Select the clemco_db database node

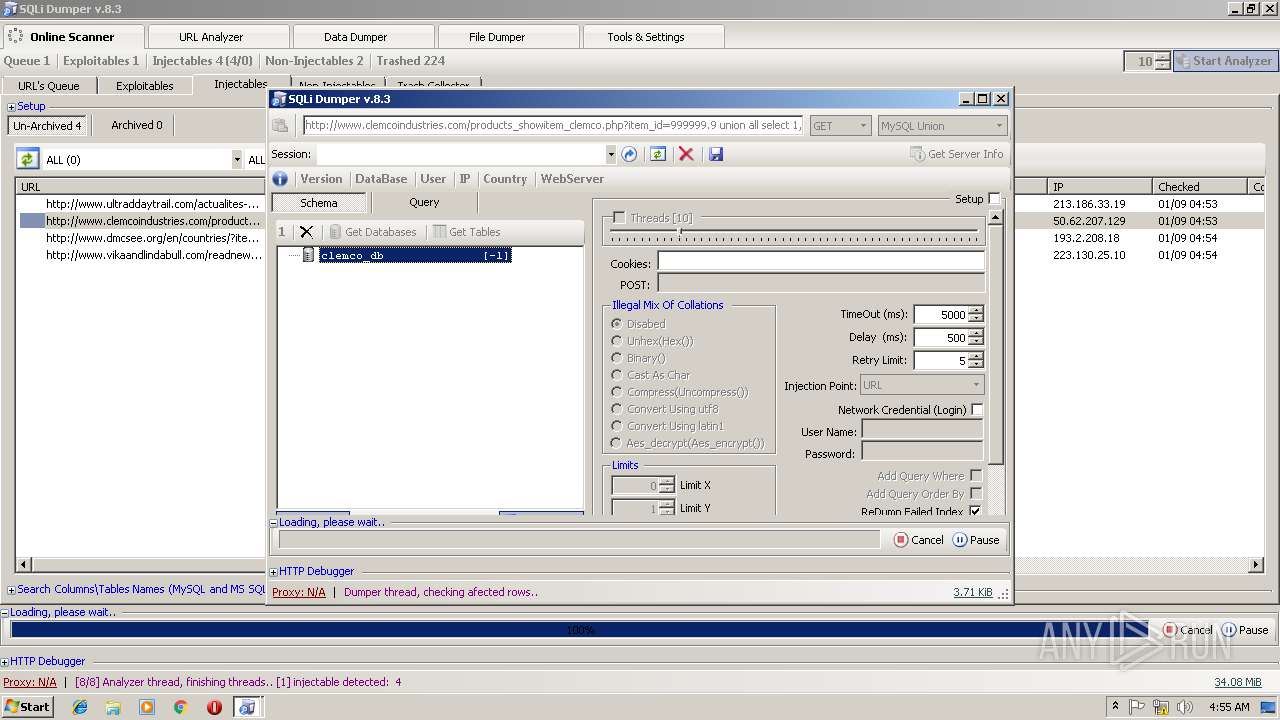[415, 255]
